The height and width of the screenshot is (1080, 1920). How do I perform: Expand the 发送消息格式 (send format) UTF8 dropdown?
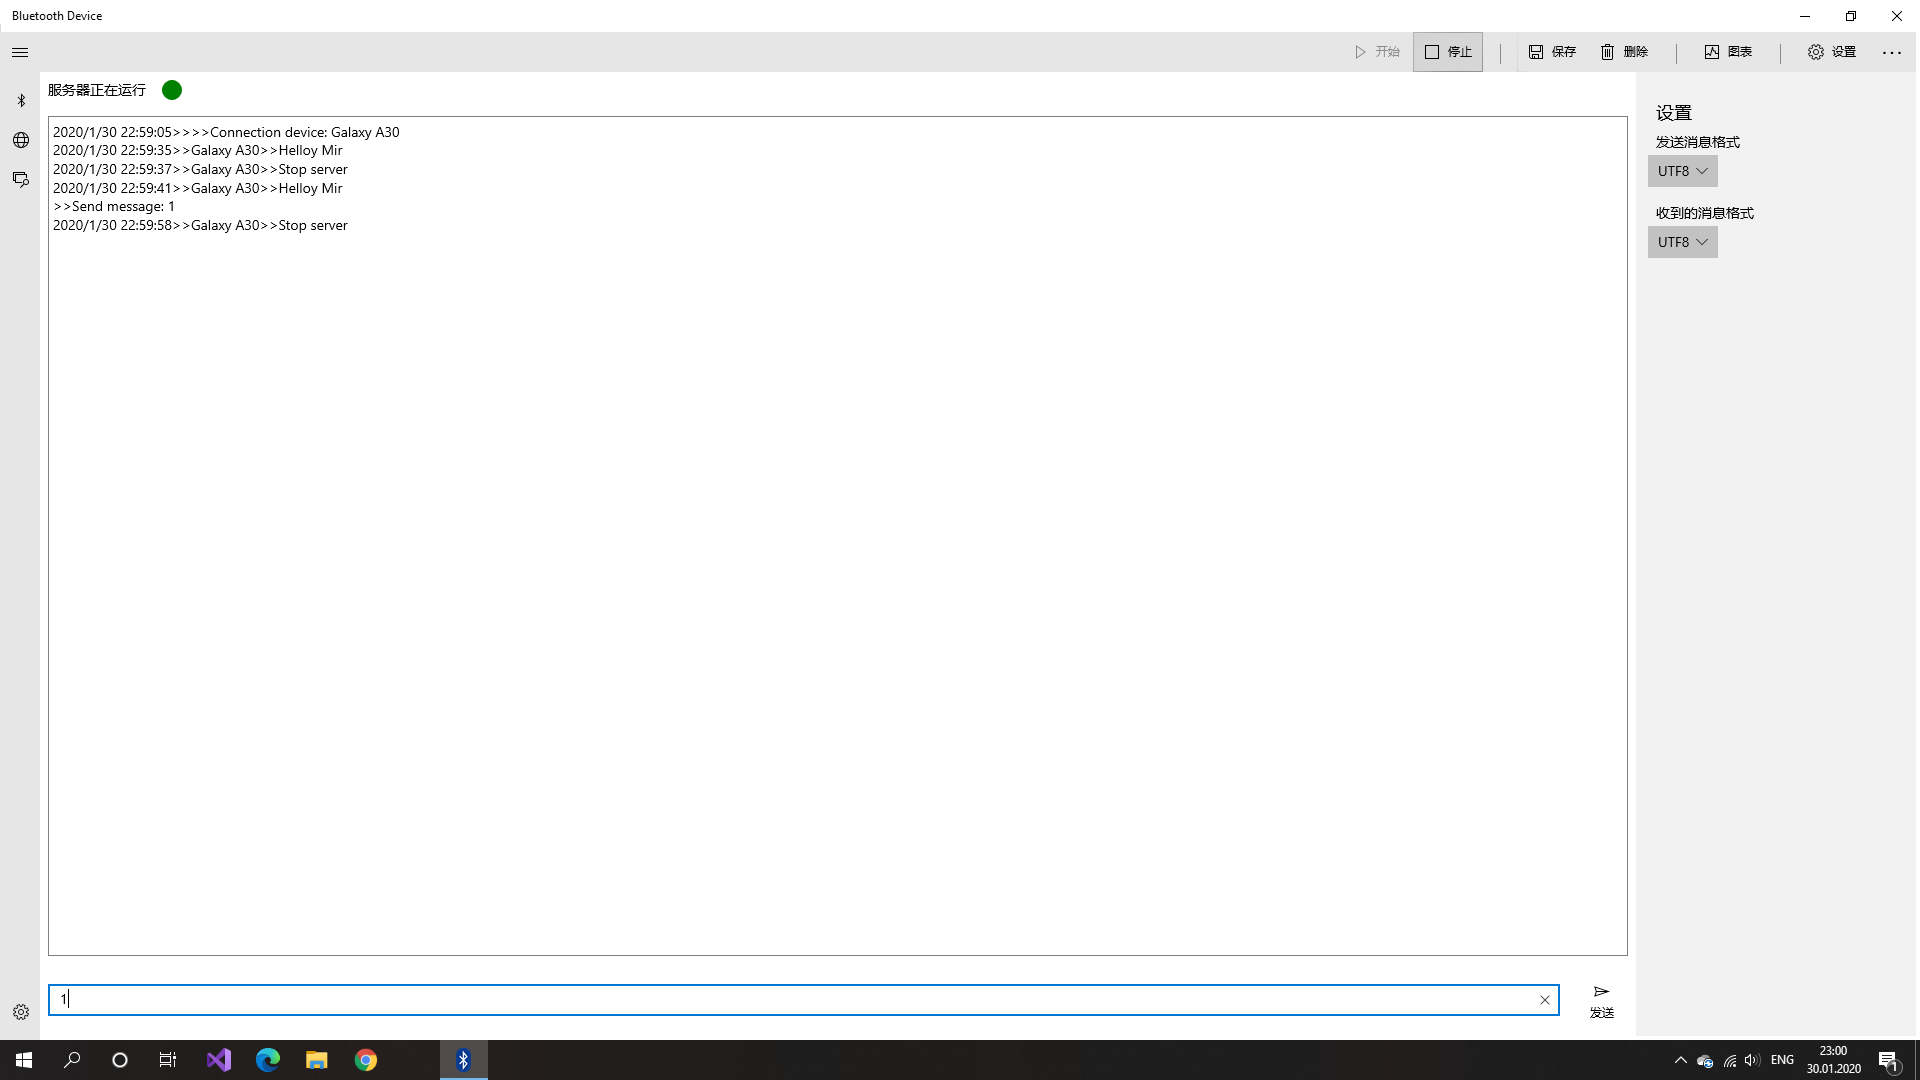click(x=1682, y=171)
